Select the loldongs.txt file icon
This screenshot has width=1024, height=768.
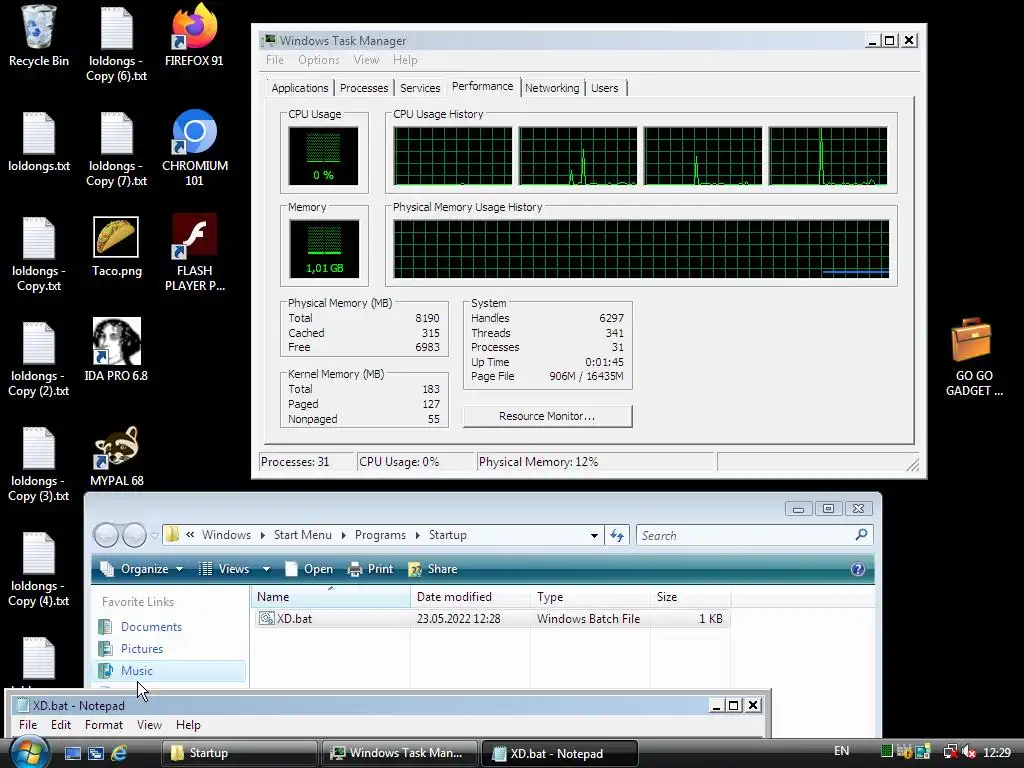pyautogui.click(x=39, y=142)
